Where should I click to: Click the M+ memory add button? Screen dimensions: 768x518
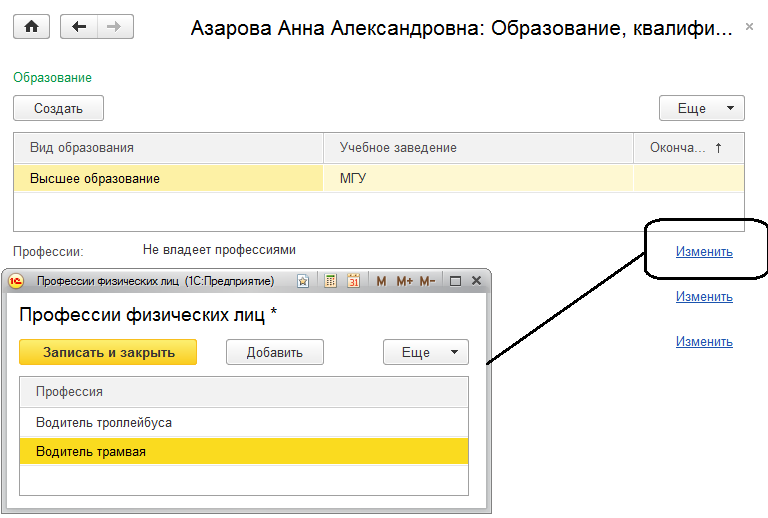coord(404,282)
